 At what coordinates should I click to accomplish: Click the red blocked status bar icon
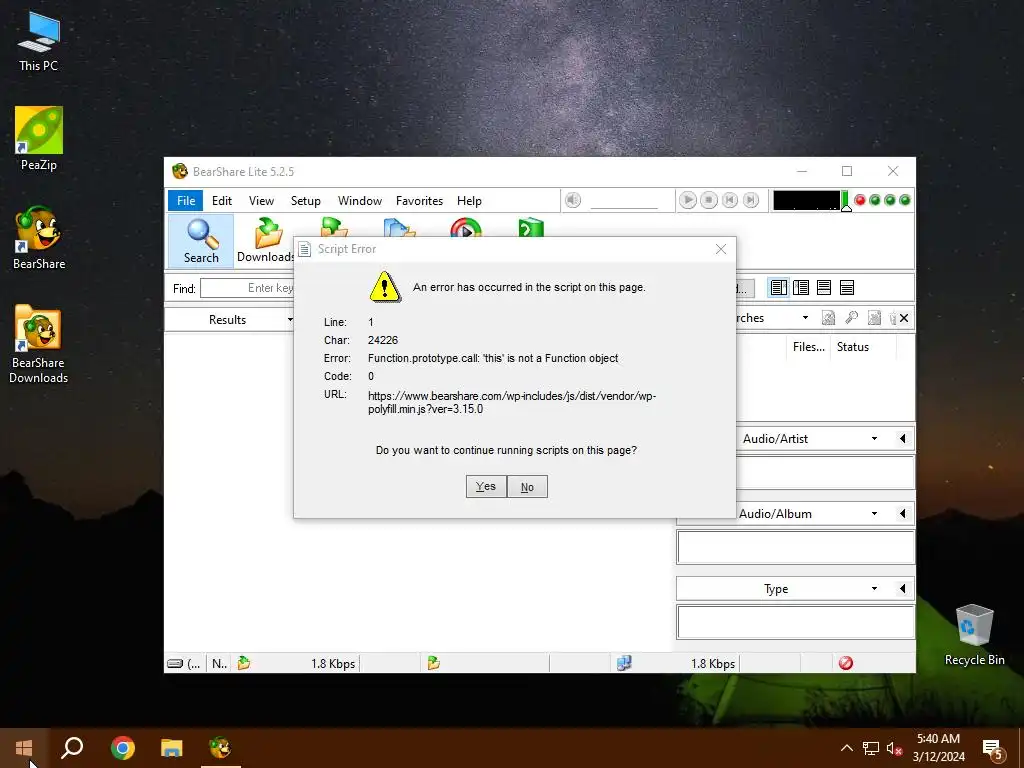pyautogui.click(x=846, y=663)
